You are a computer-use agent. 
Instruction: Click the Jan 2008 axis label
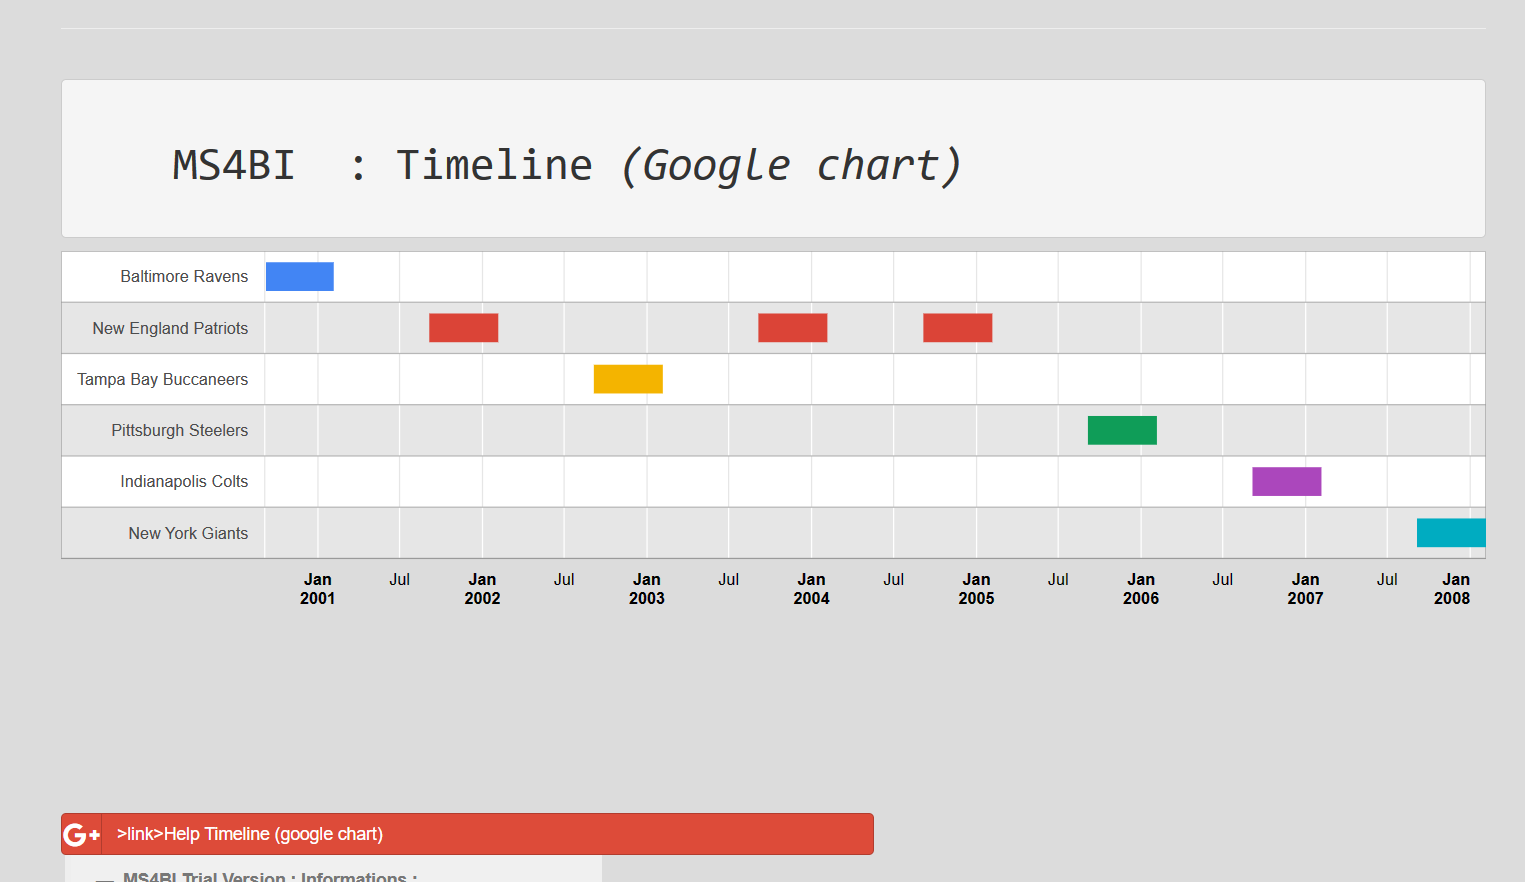tap(1453, 589)
